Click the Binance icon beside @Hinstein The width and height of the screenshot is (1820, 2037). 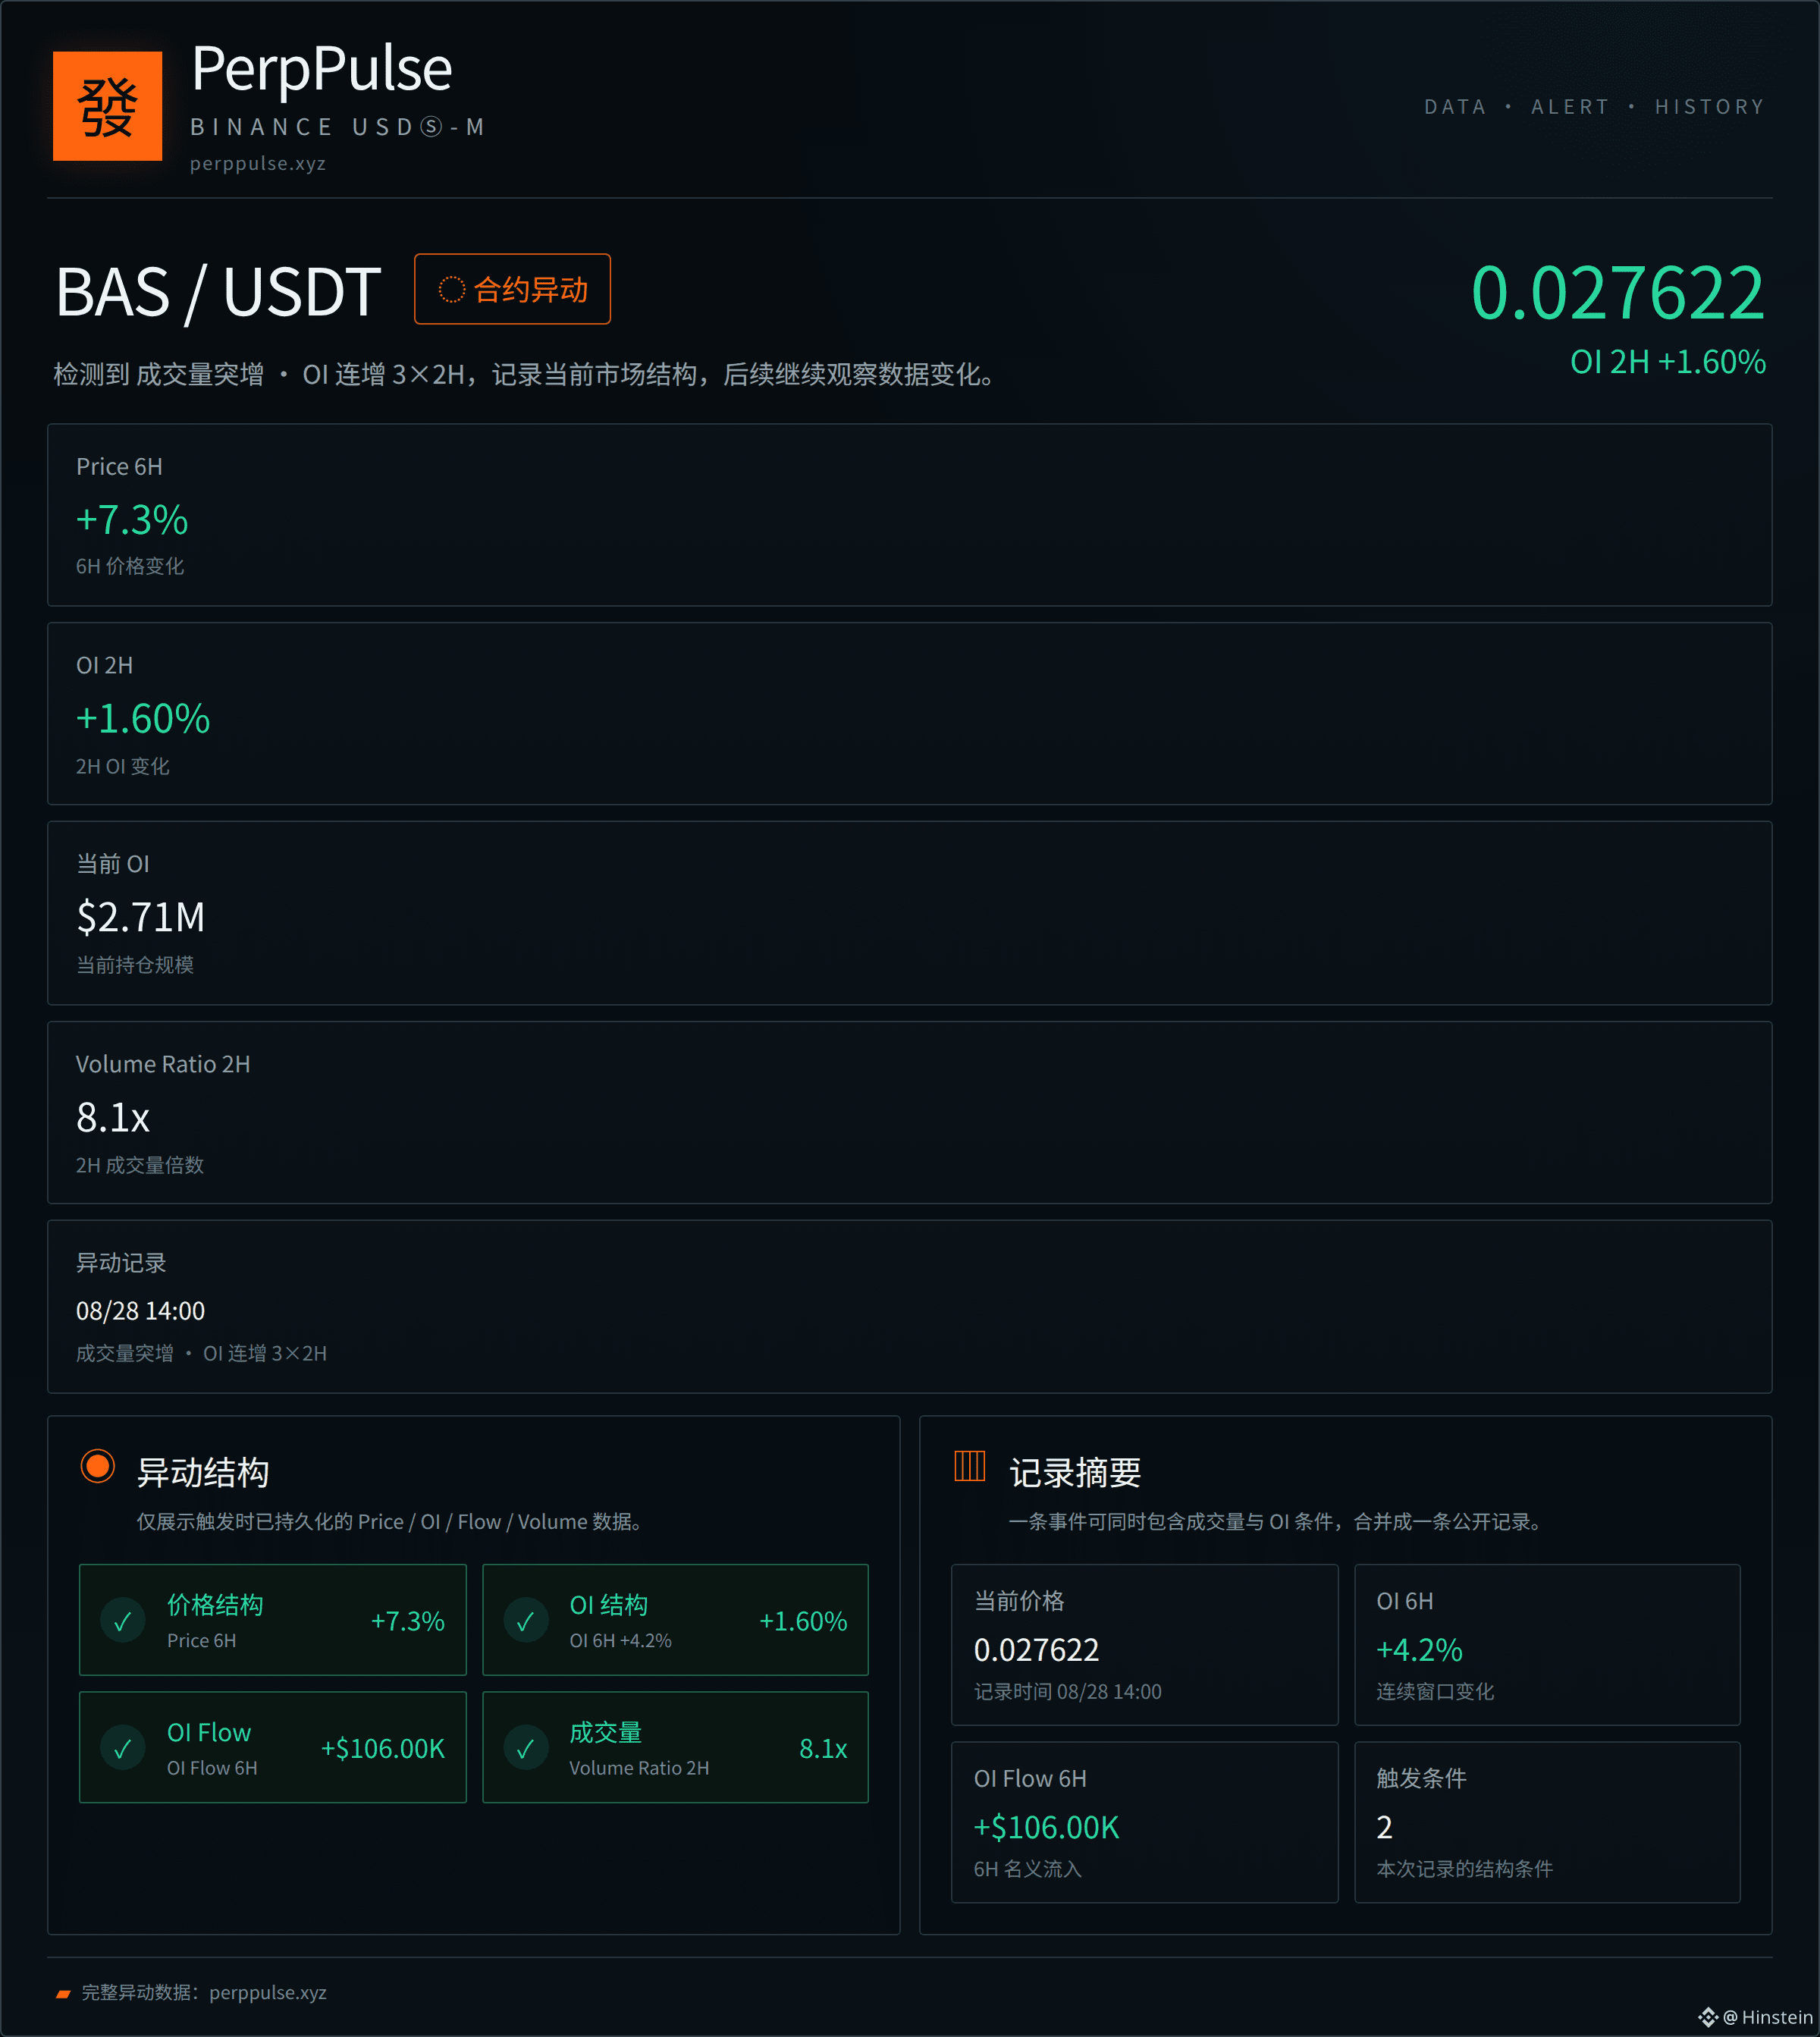click(1707, 2017)
